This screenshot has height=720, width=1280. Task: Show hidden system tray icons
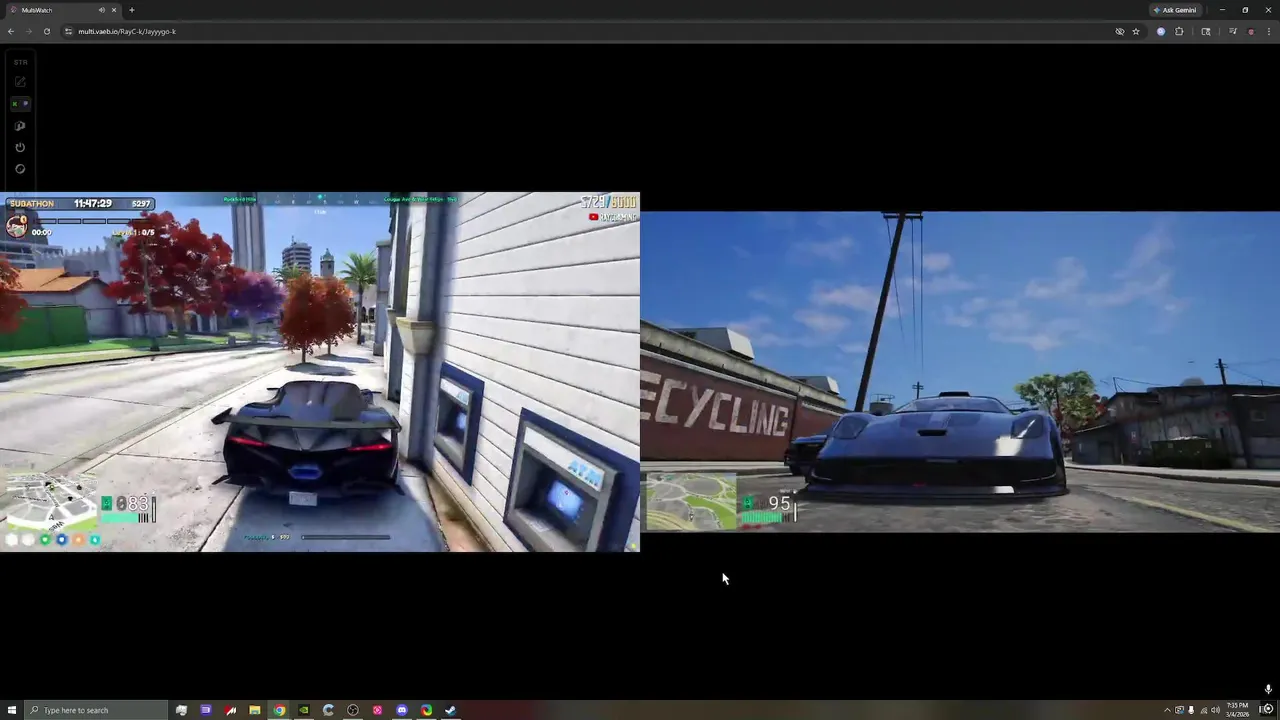1167,710
